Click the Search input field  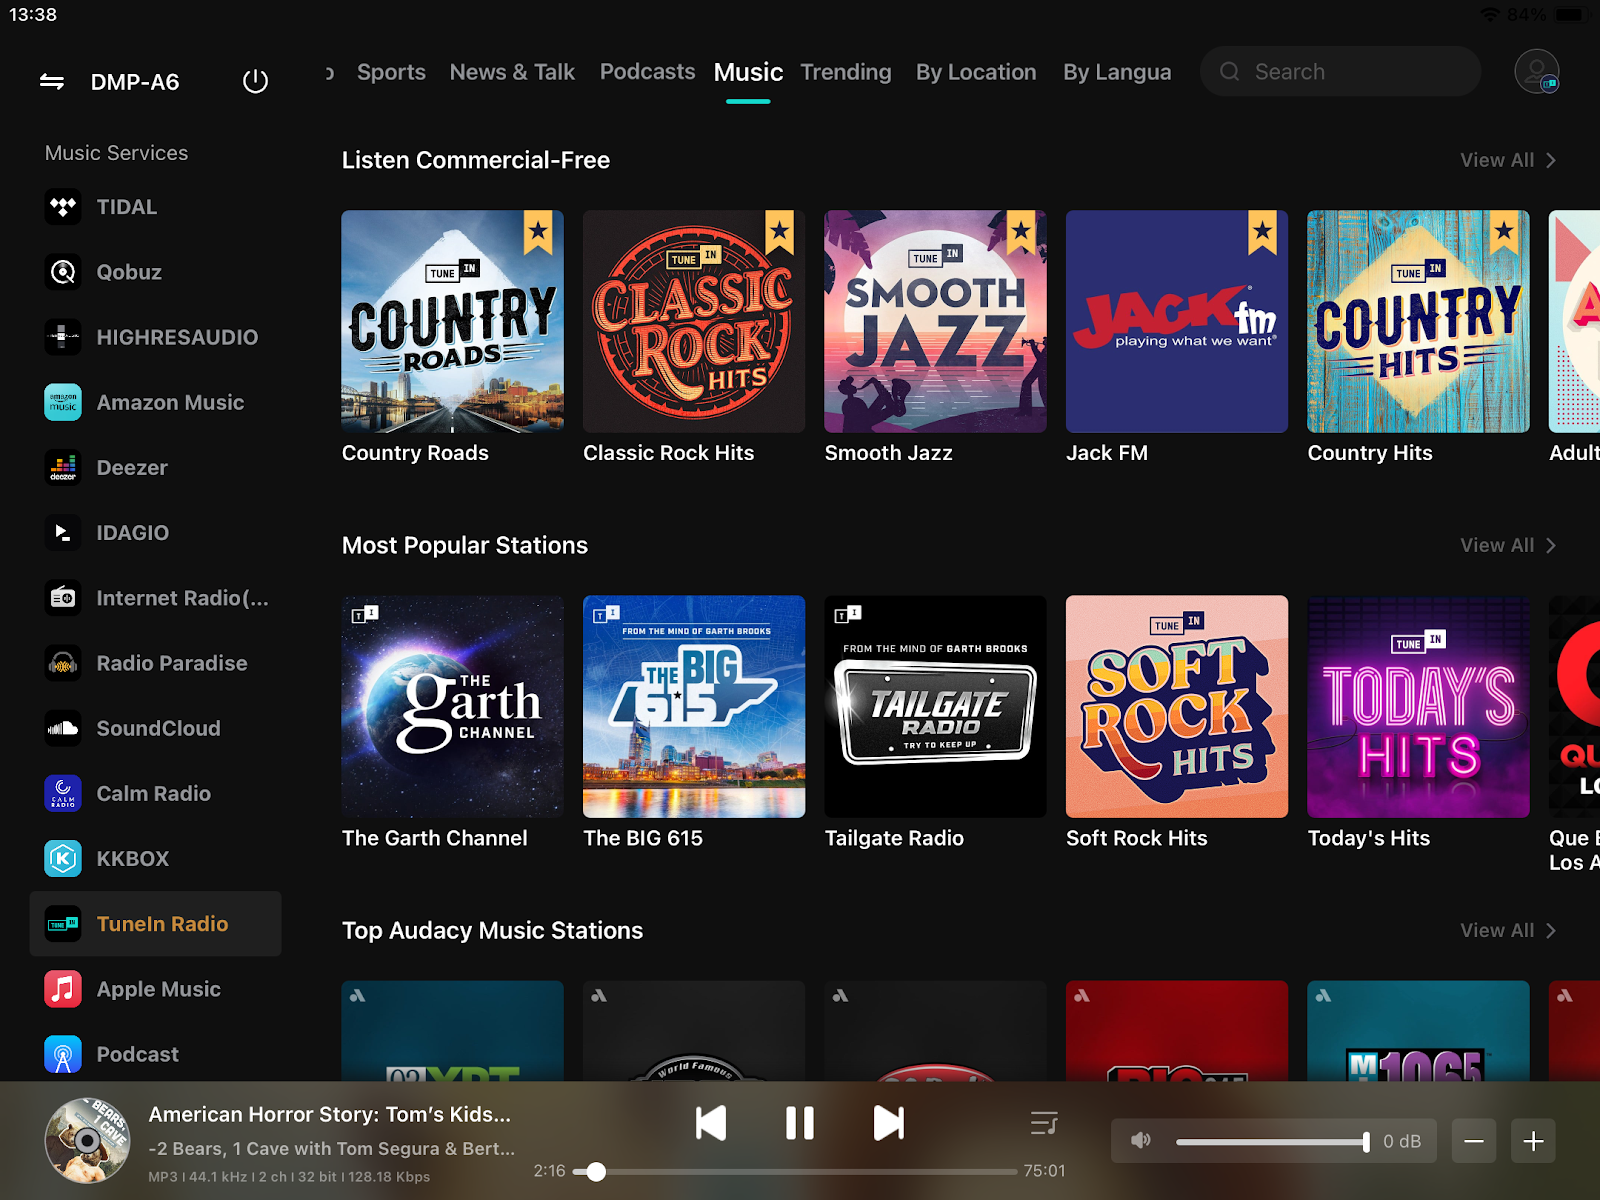click(x=1340, y=72)
